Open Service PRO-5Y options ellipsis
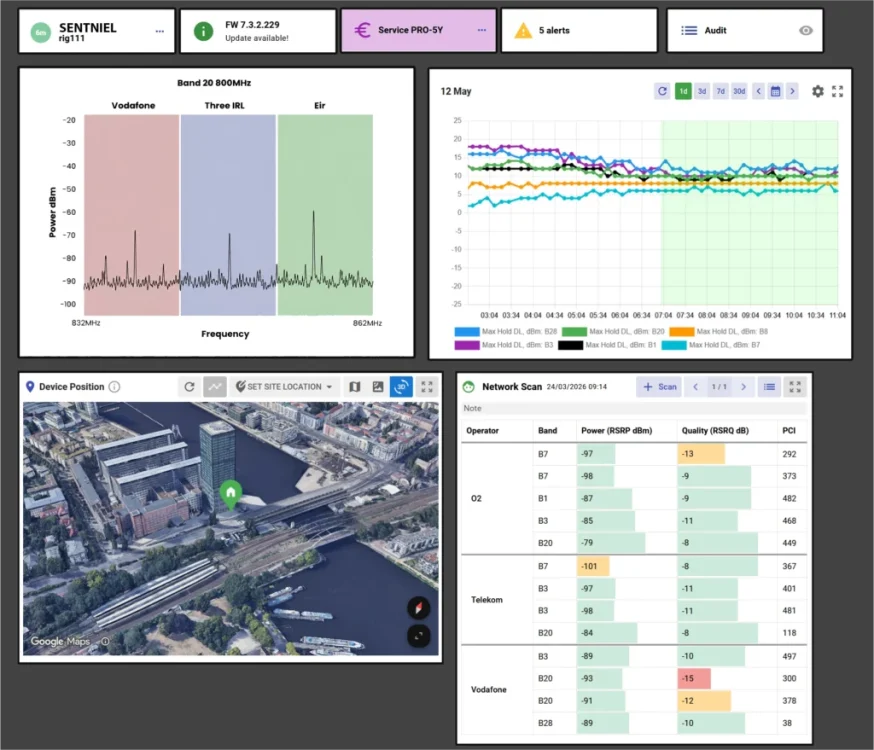This screenshot has width=874, height=750. point(482,30)
